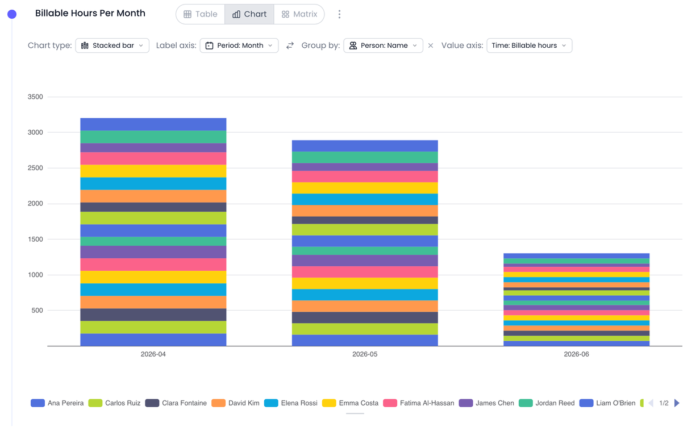Open the Chart type Stacked bar dropdown

(x=112, y=46)
